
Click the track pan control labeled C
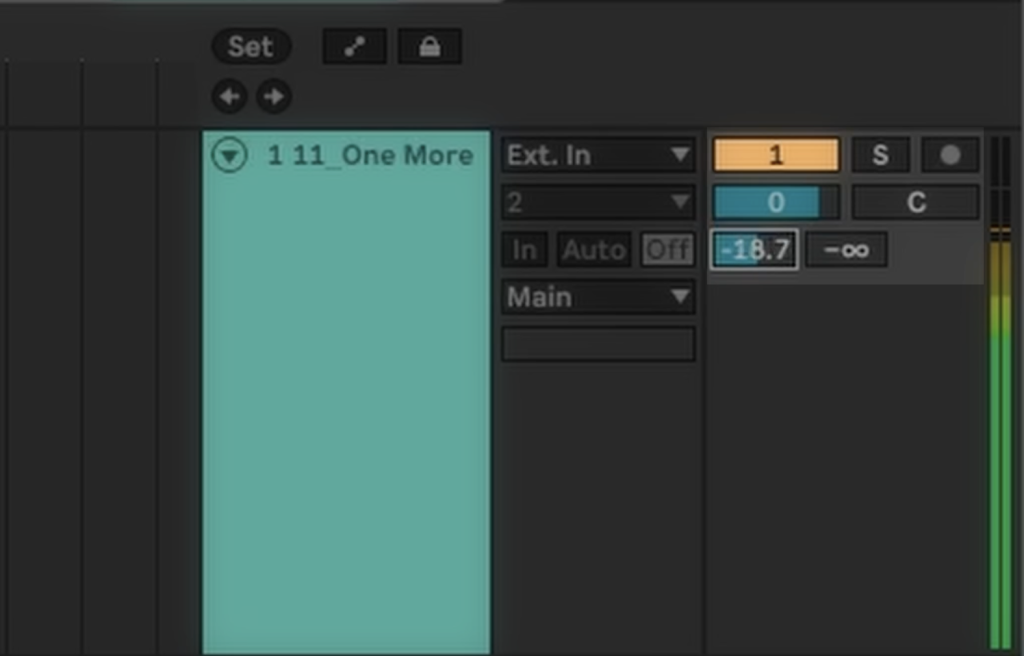(915, 202)
